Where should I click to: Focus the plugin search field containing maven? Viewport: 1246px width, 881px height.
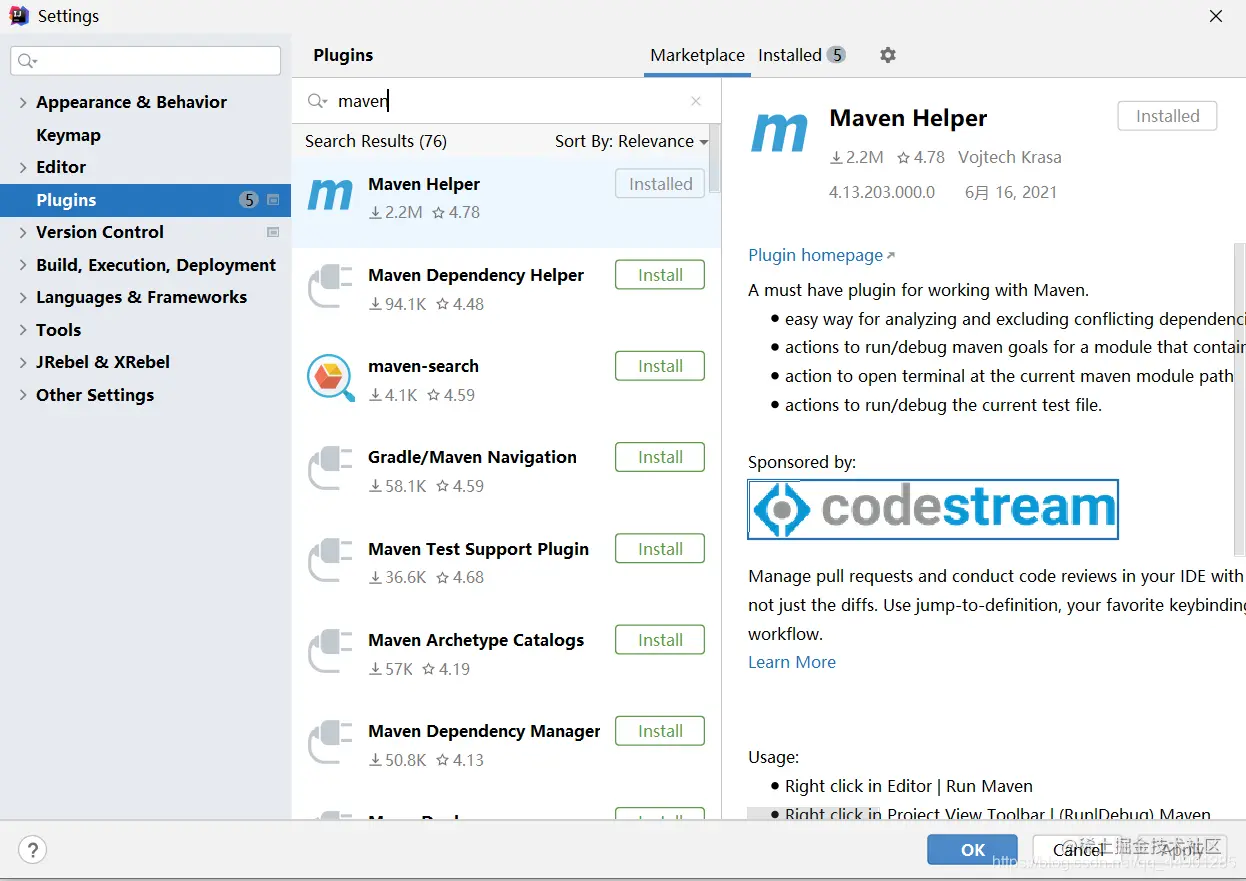pos(505,101)
